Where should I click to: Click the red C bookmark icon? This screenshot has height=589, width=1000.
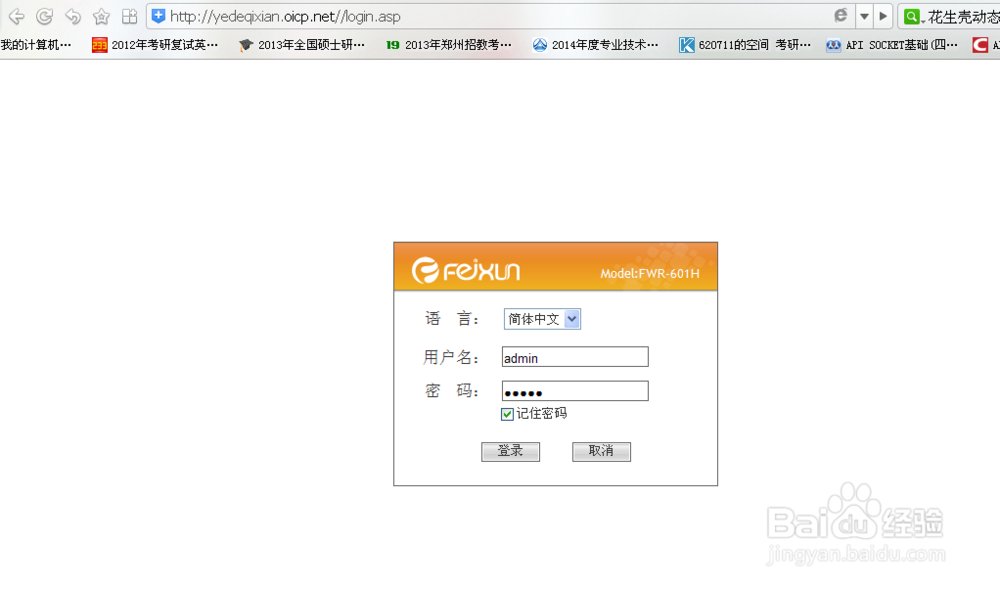pos(980,45)
